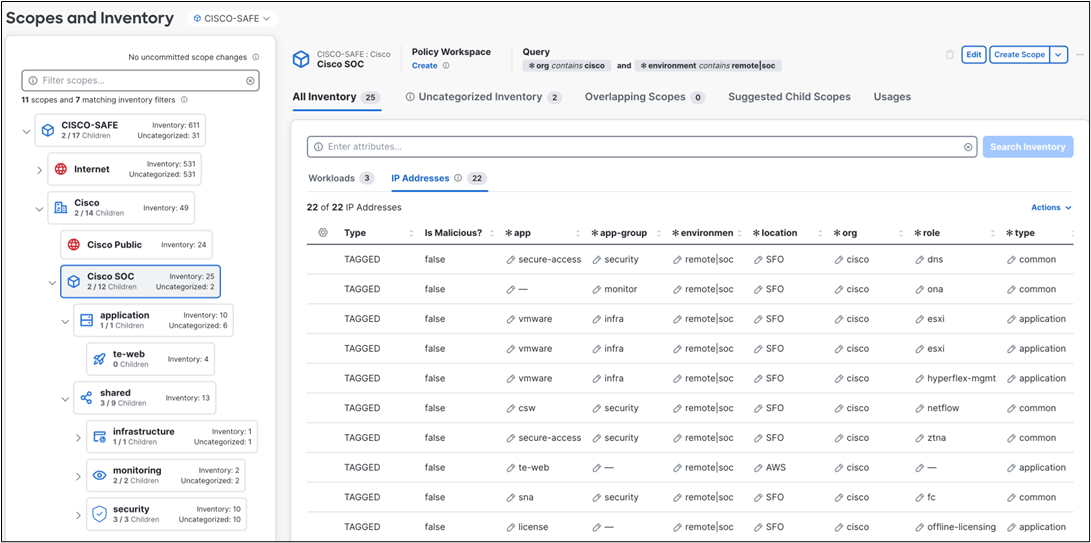Expand the infrastructure tree node
The height and width of the screenshot is (543, 1091).
point(78,438)
